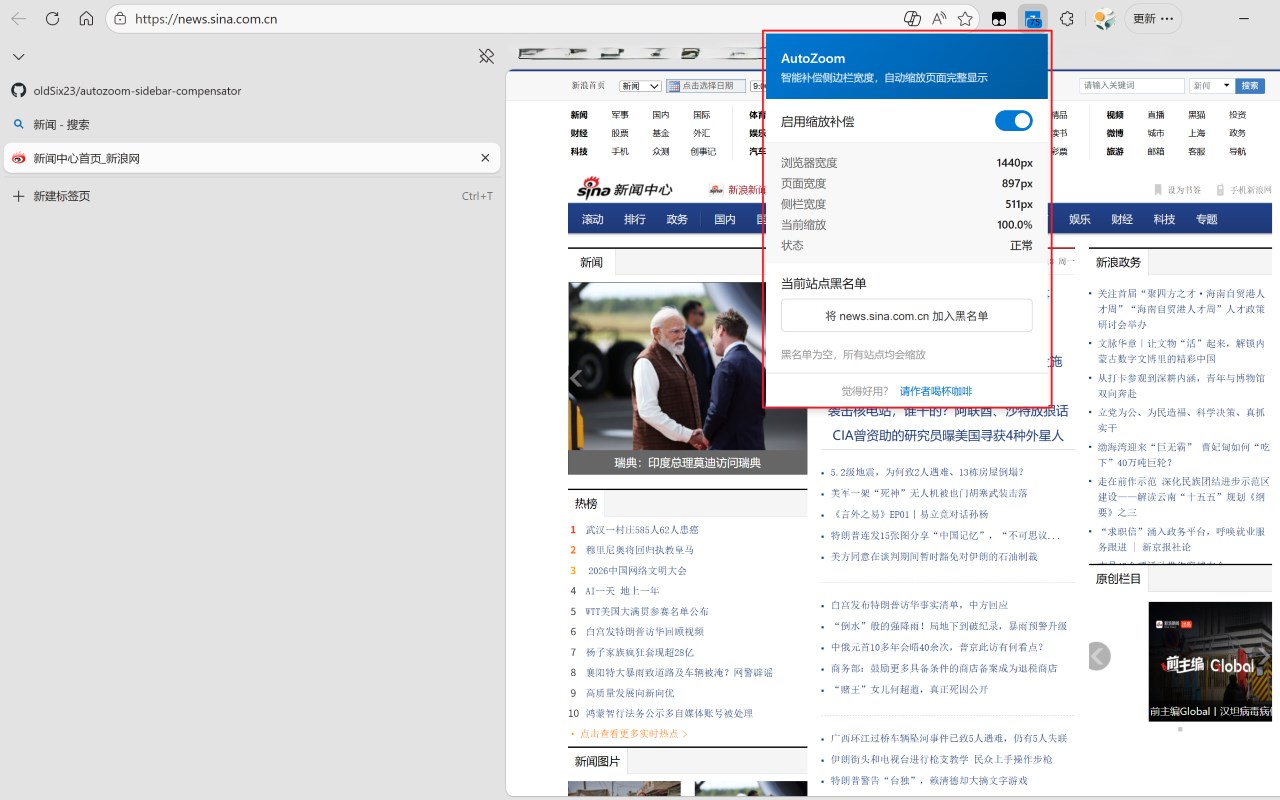Open the 5.2级地震 news headline
Screen dimensions: 1280x800
coord(927,472)
